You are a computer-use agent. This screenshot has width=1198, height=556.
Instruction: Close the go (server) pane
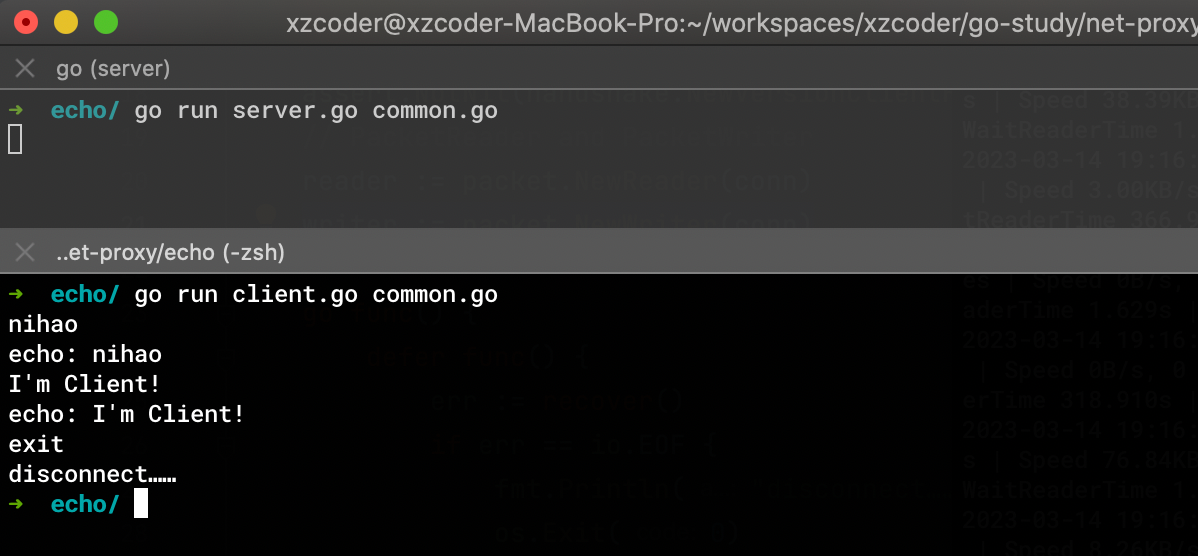point(25,69)
